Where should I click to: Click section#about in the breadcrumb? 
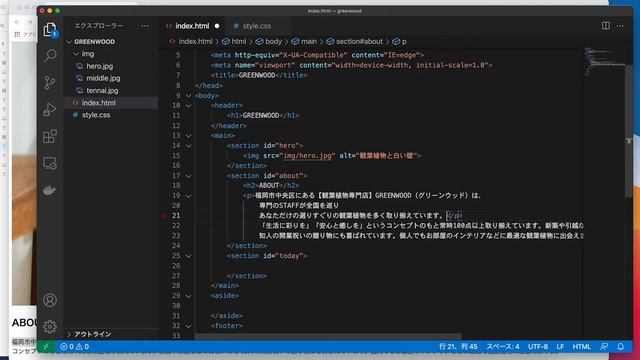pos(355,41)
